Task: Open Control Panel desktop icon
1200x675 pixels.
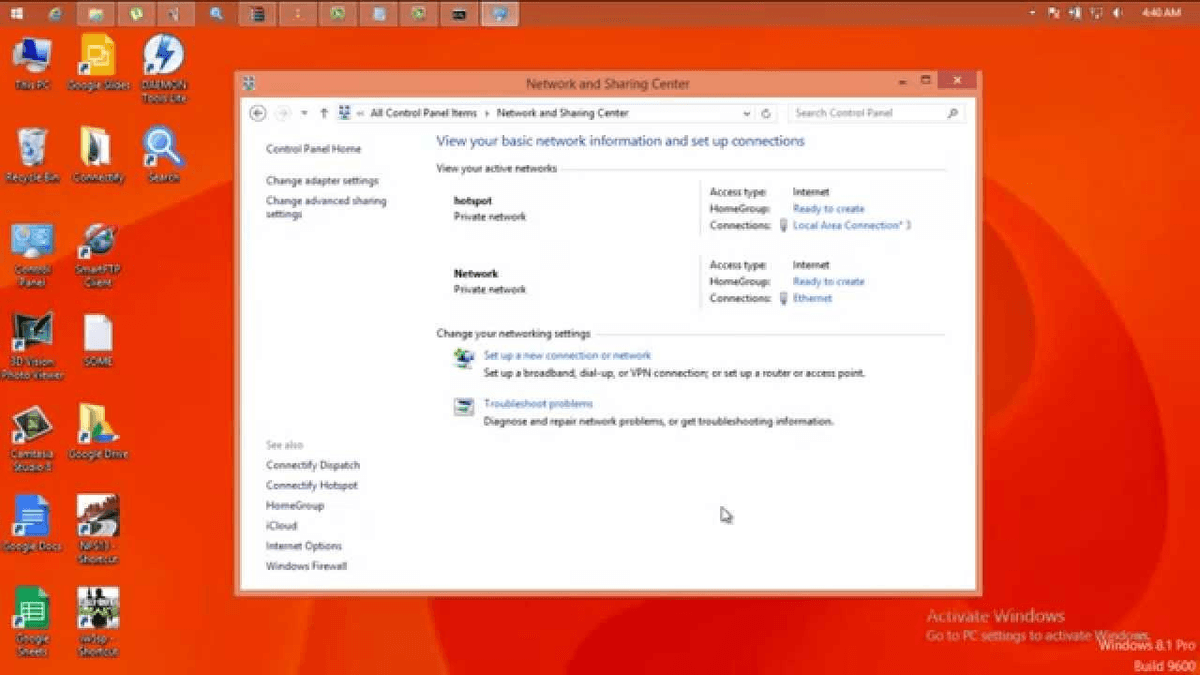Action: (32, 255)
